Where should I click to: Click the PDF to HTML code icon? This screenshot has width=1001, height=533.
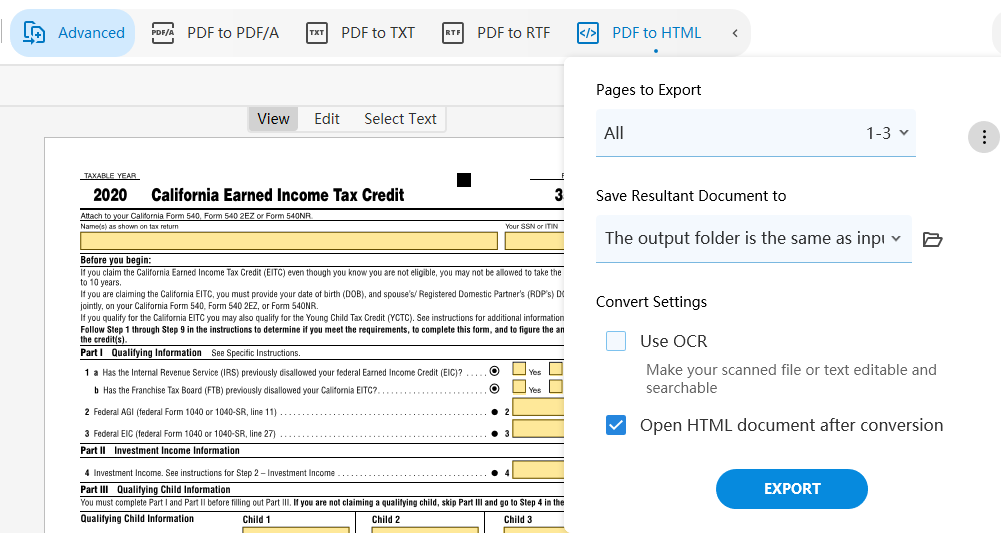[587, 33]
